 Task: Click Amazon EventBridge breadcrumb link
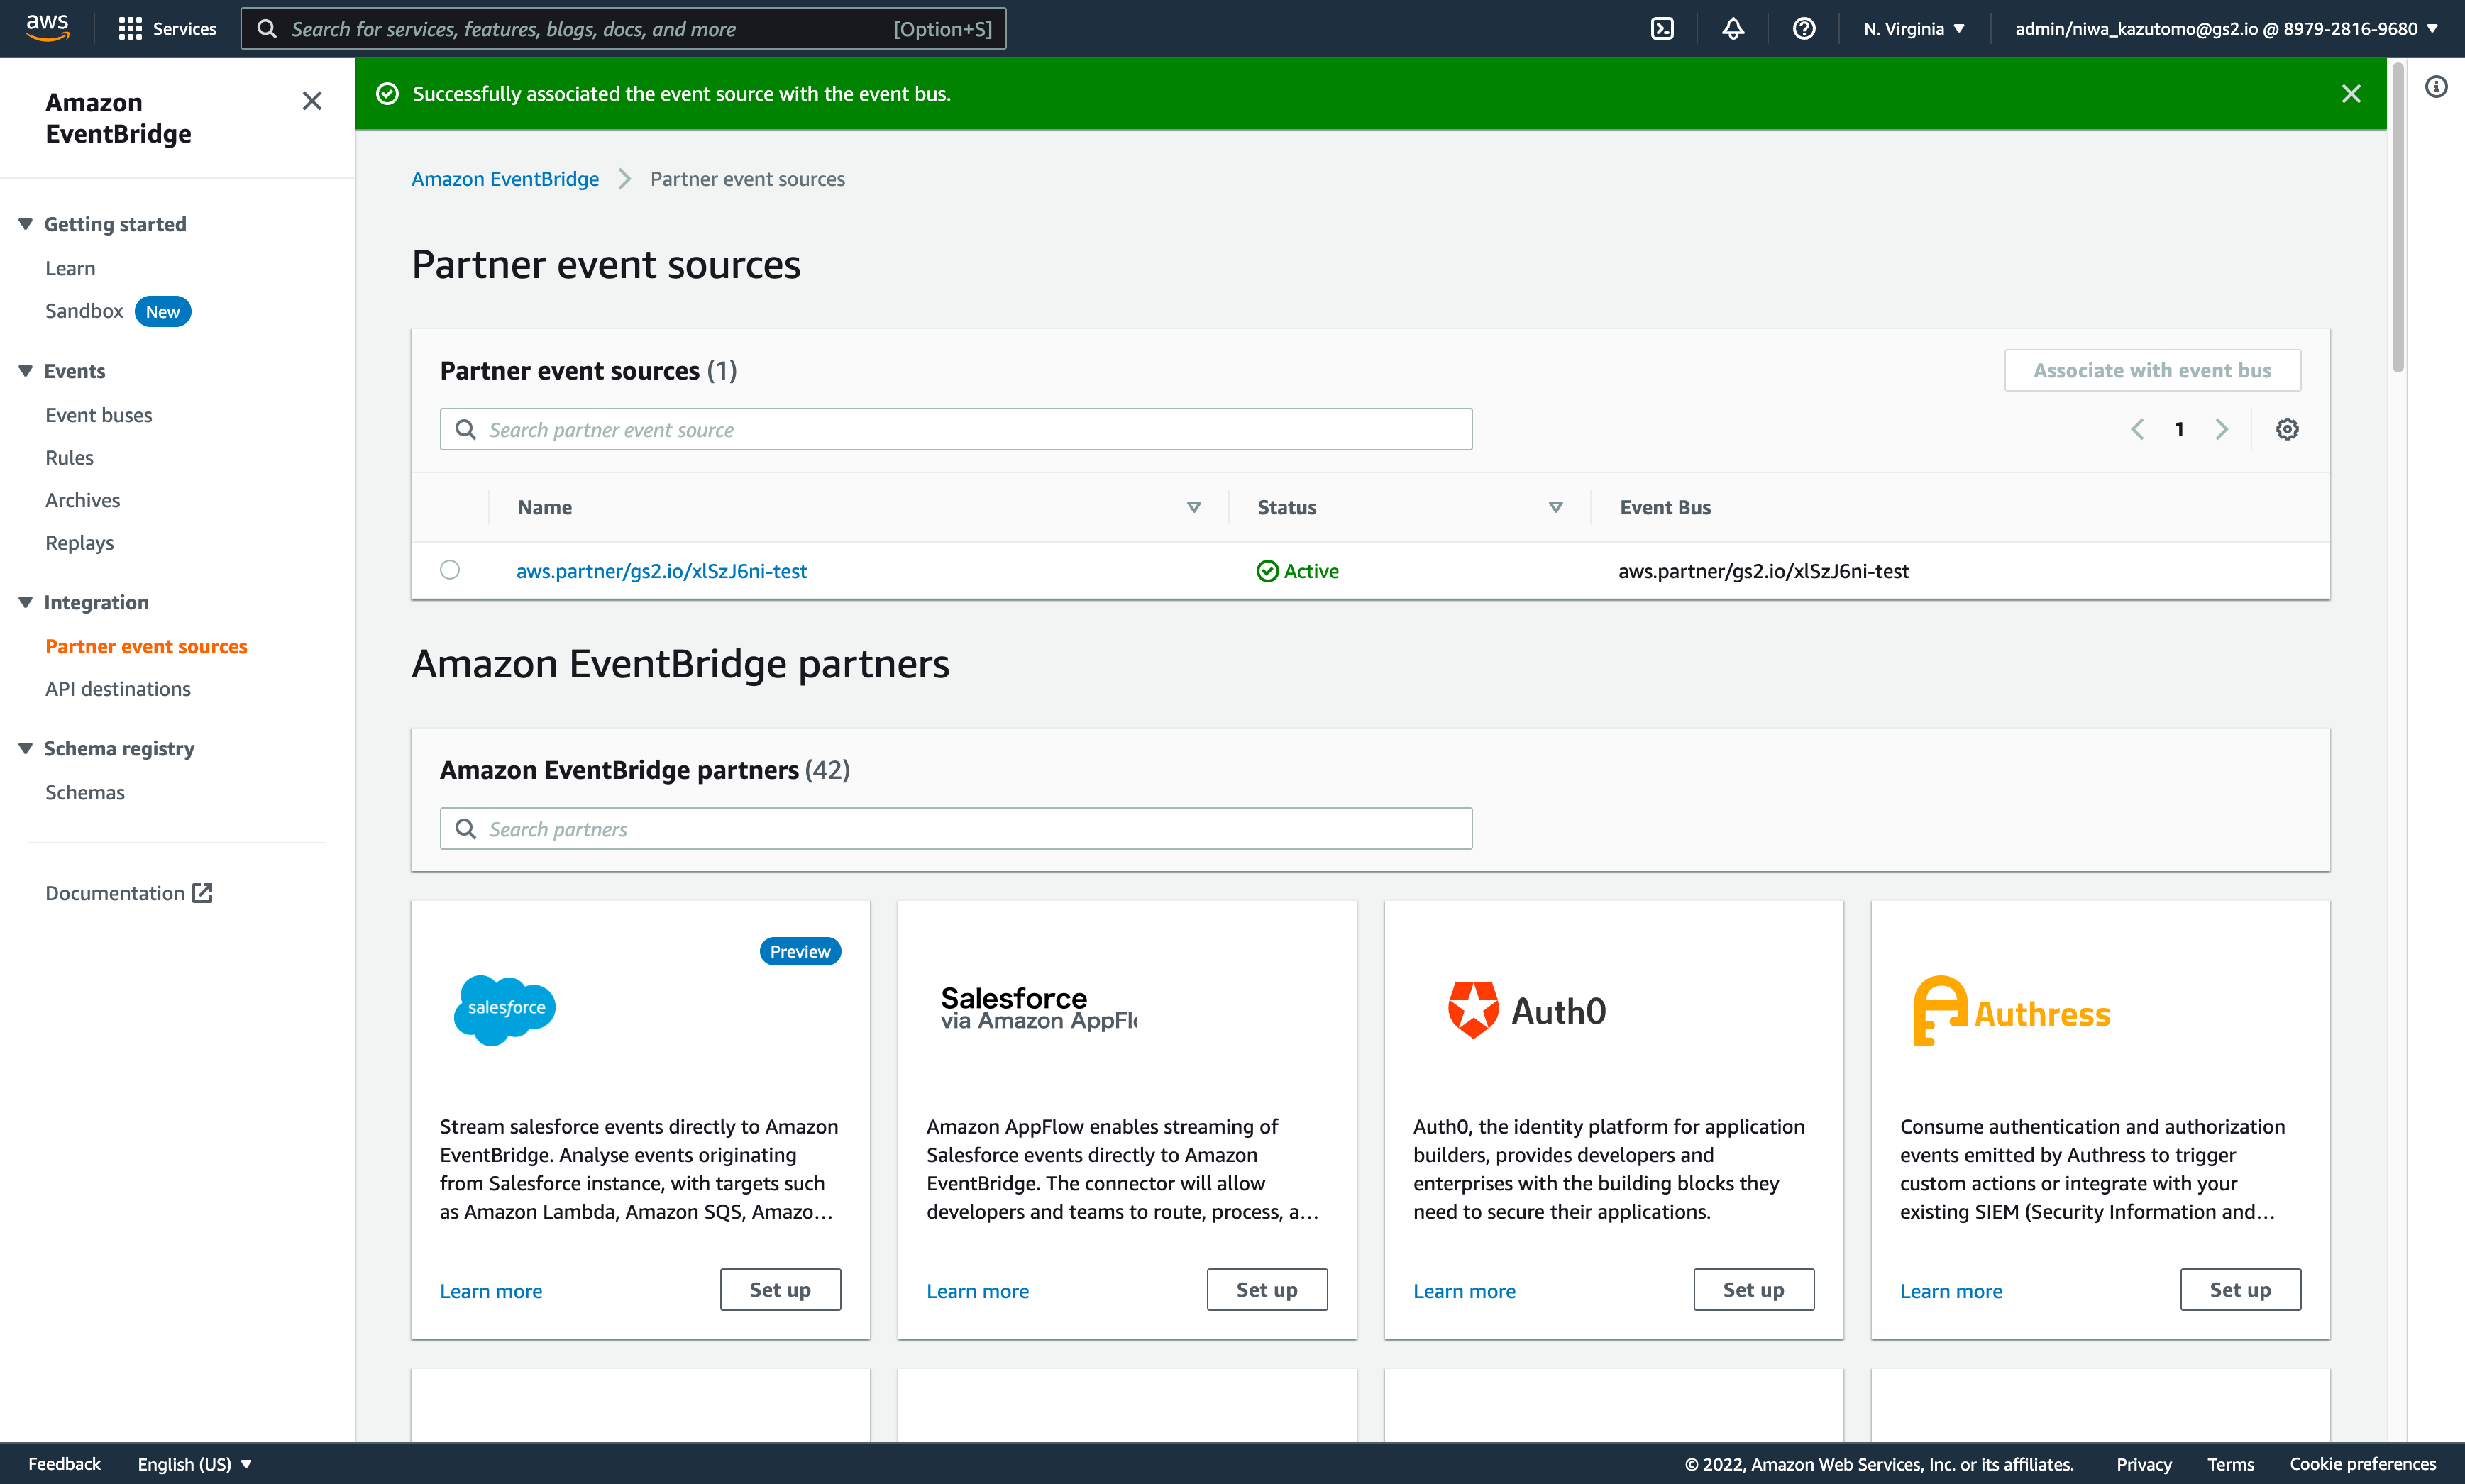(505, 179)
